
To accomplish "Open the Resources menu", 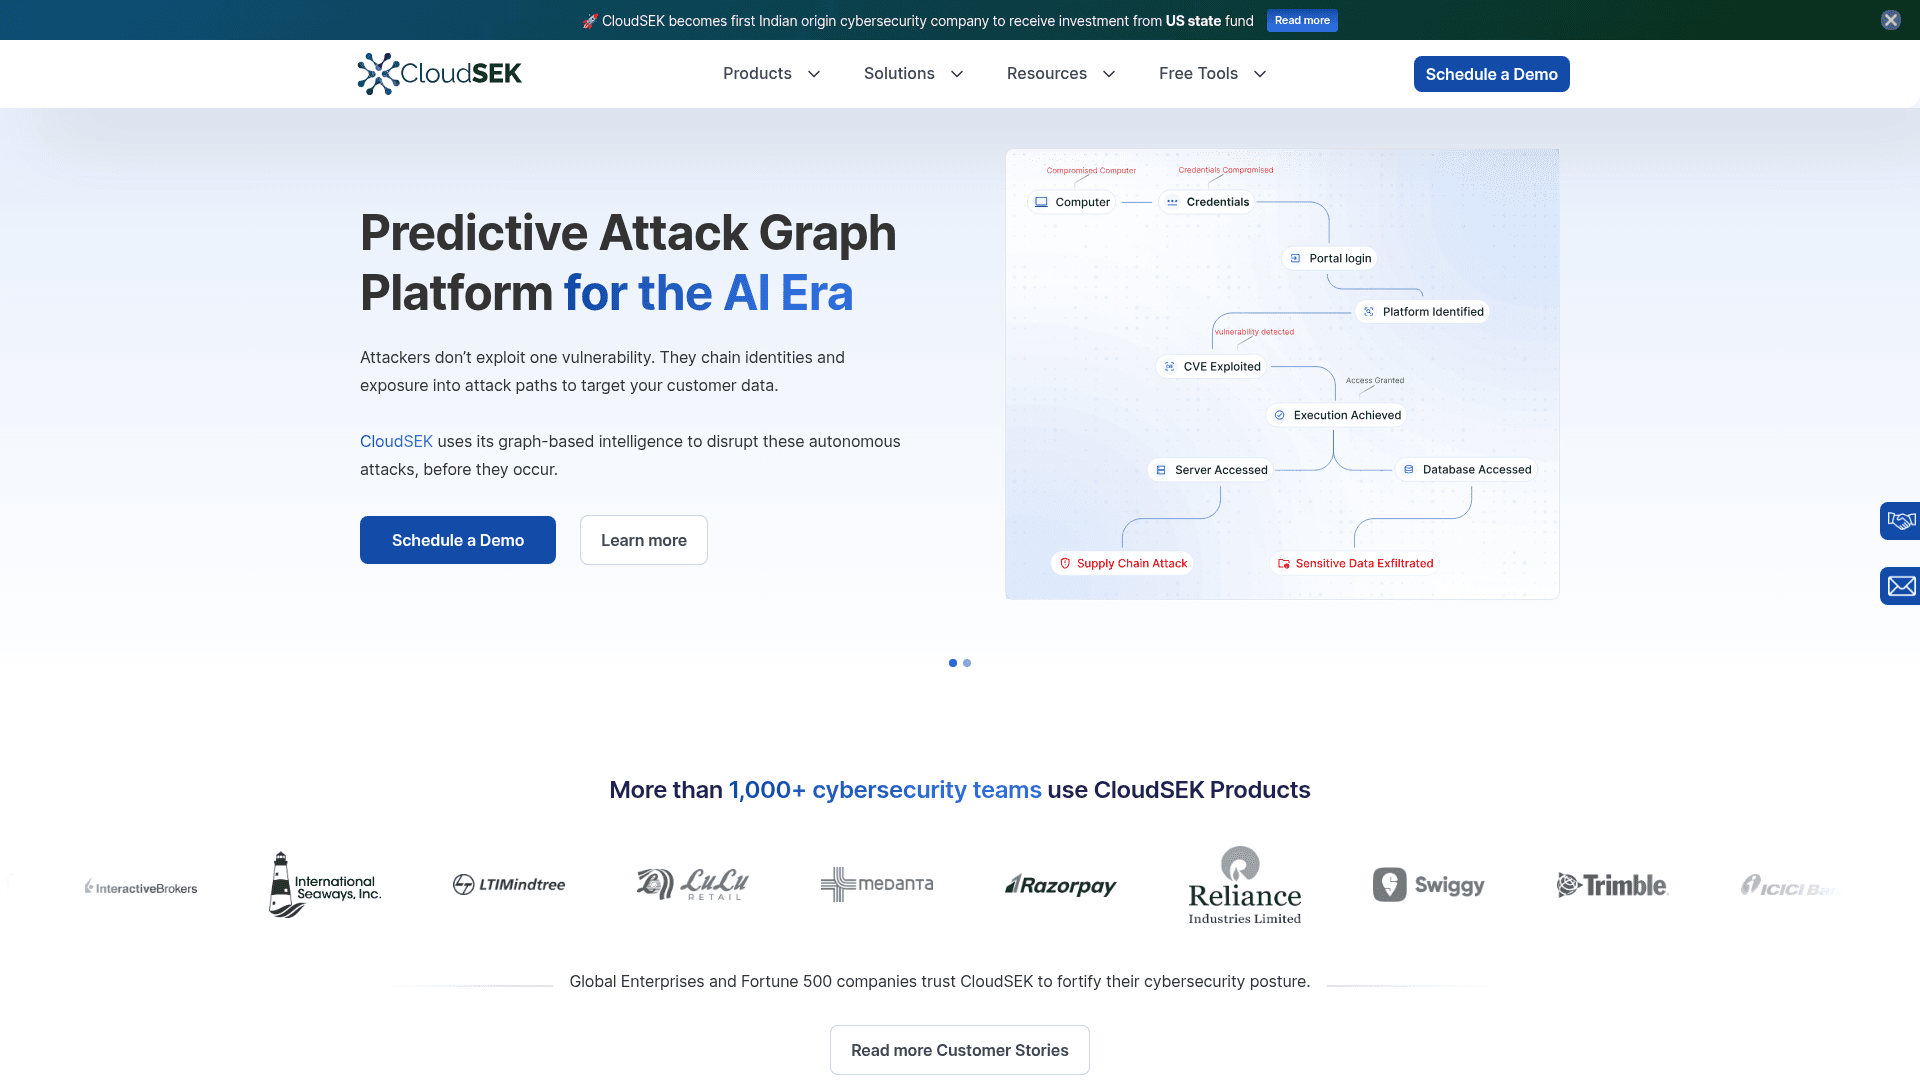I will (1046, 74).
